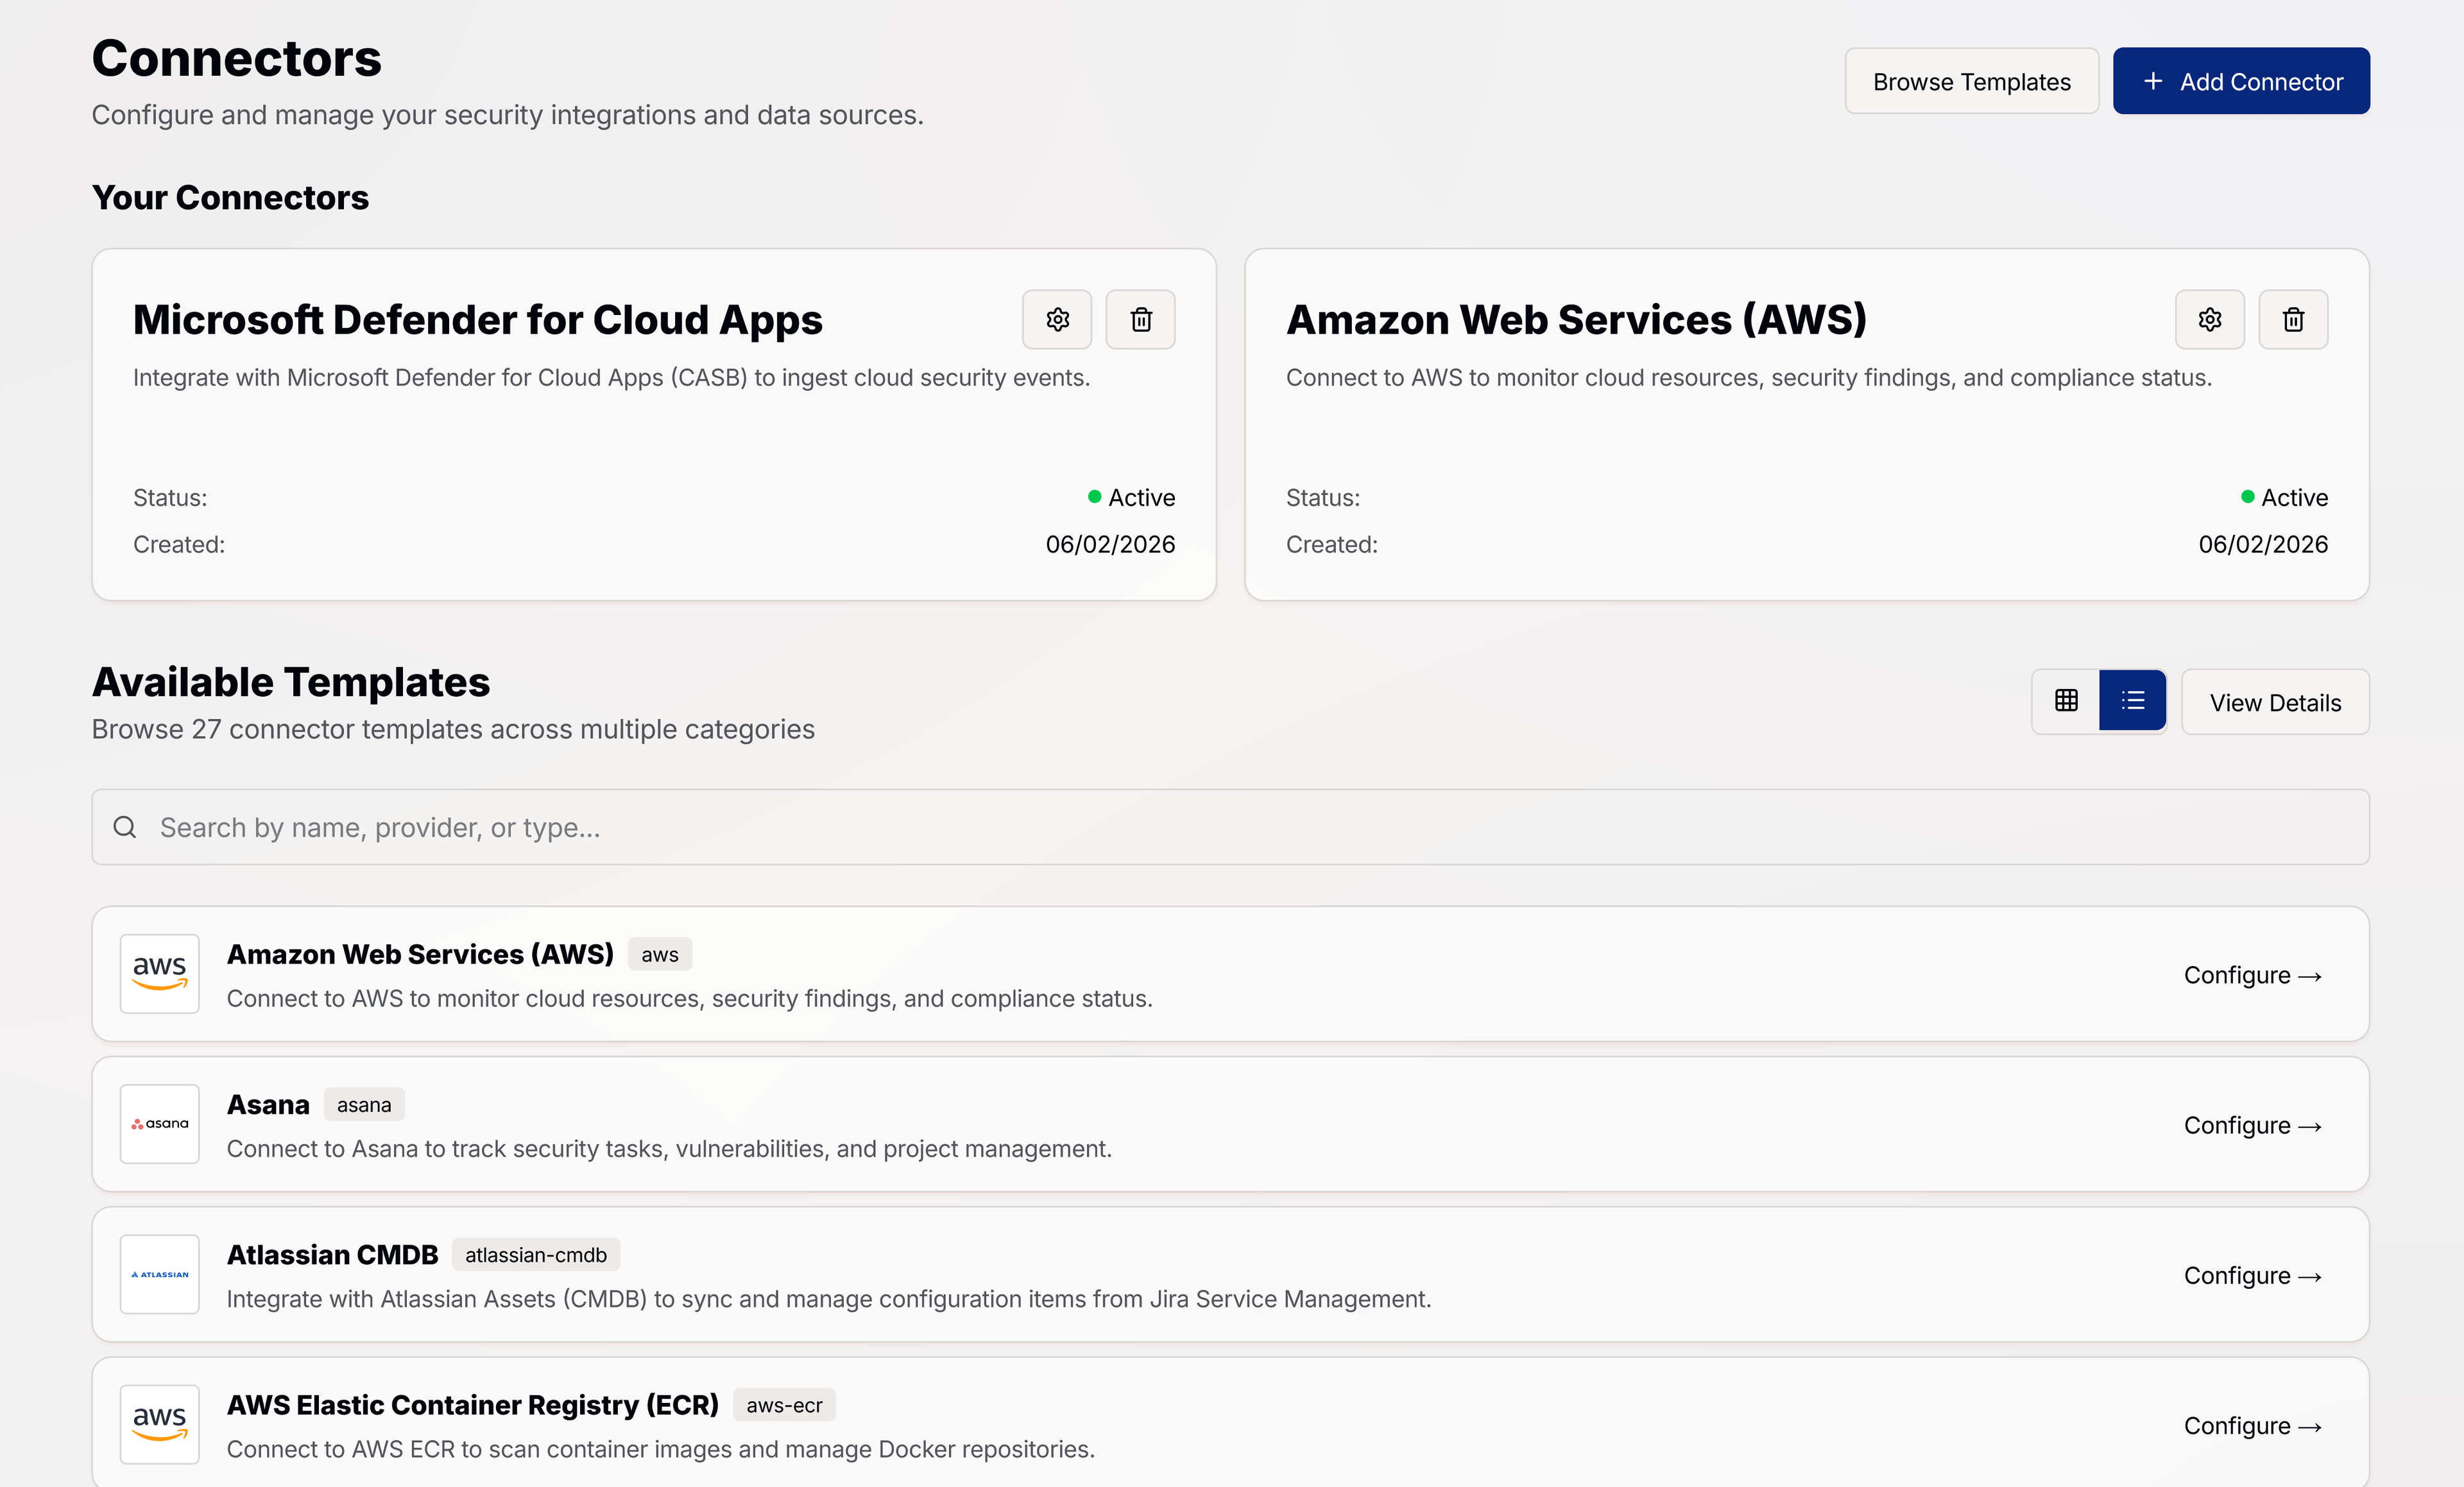
Task: Click the View Details button
Action: pos(2274,702)
